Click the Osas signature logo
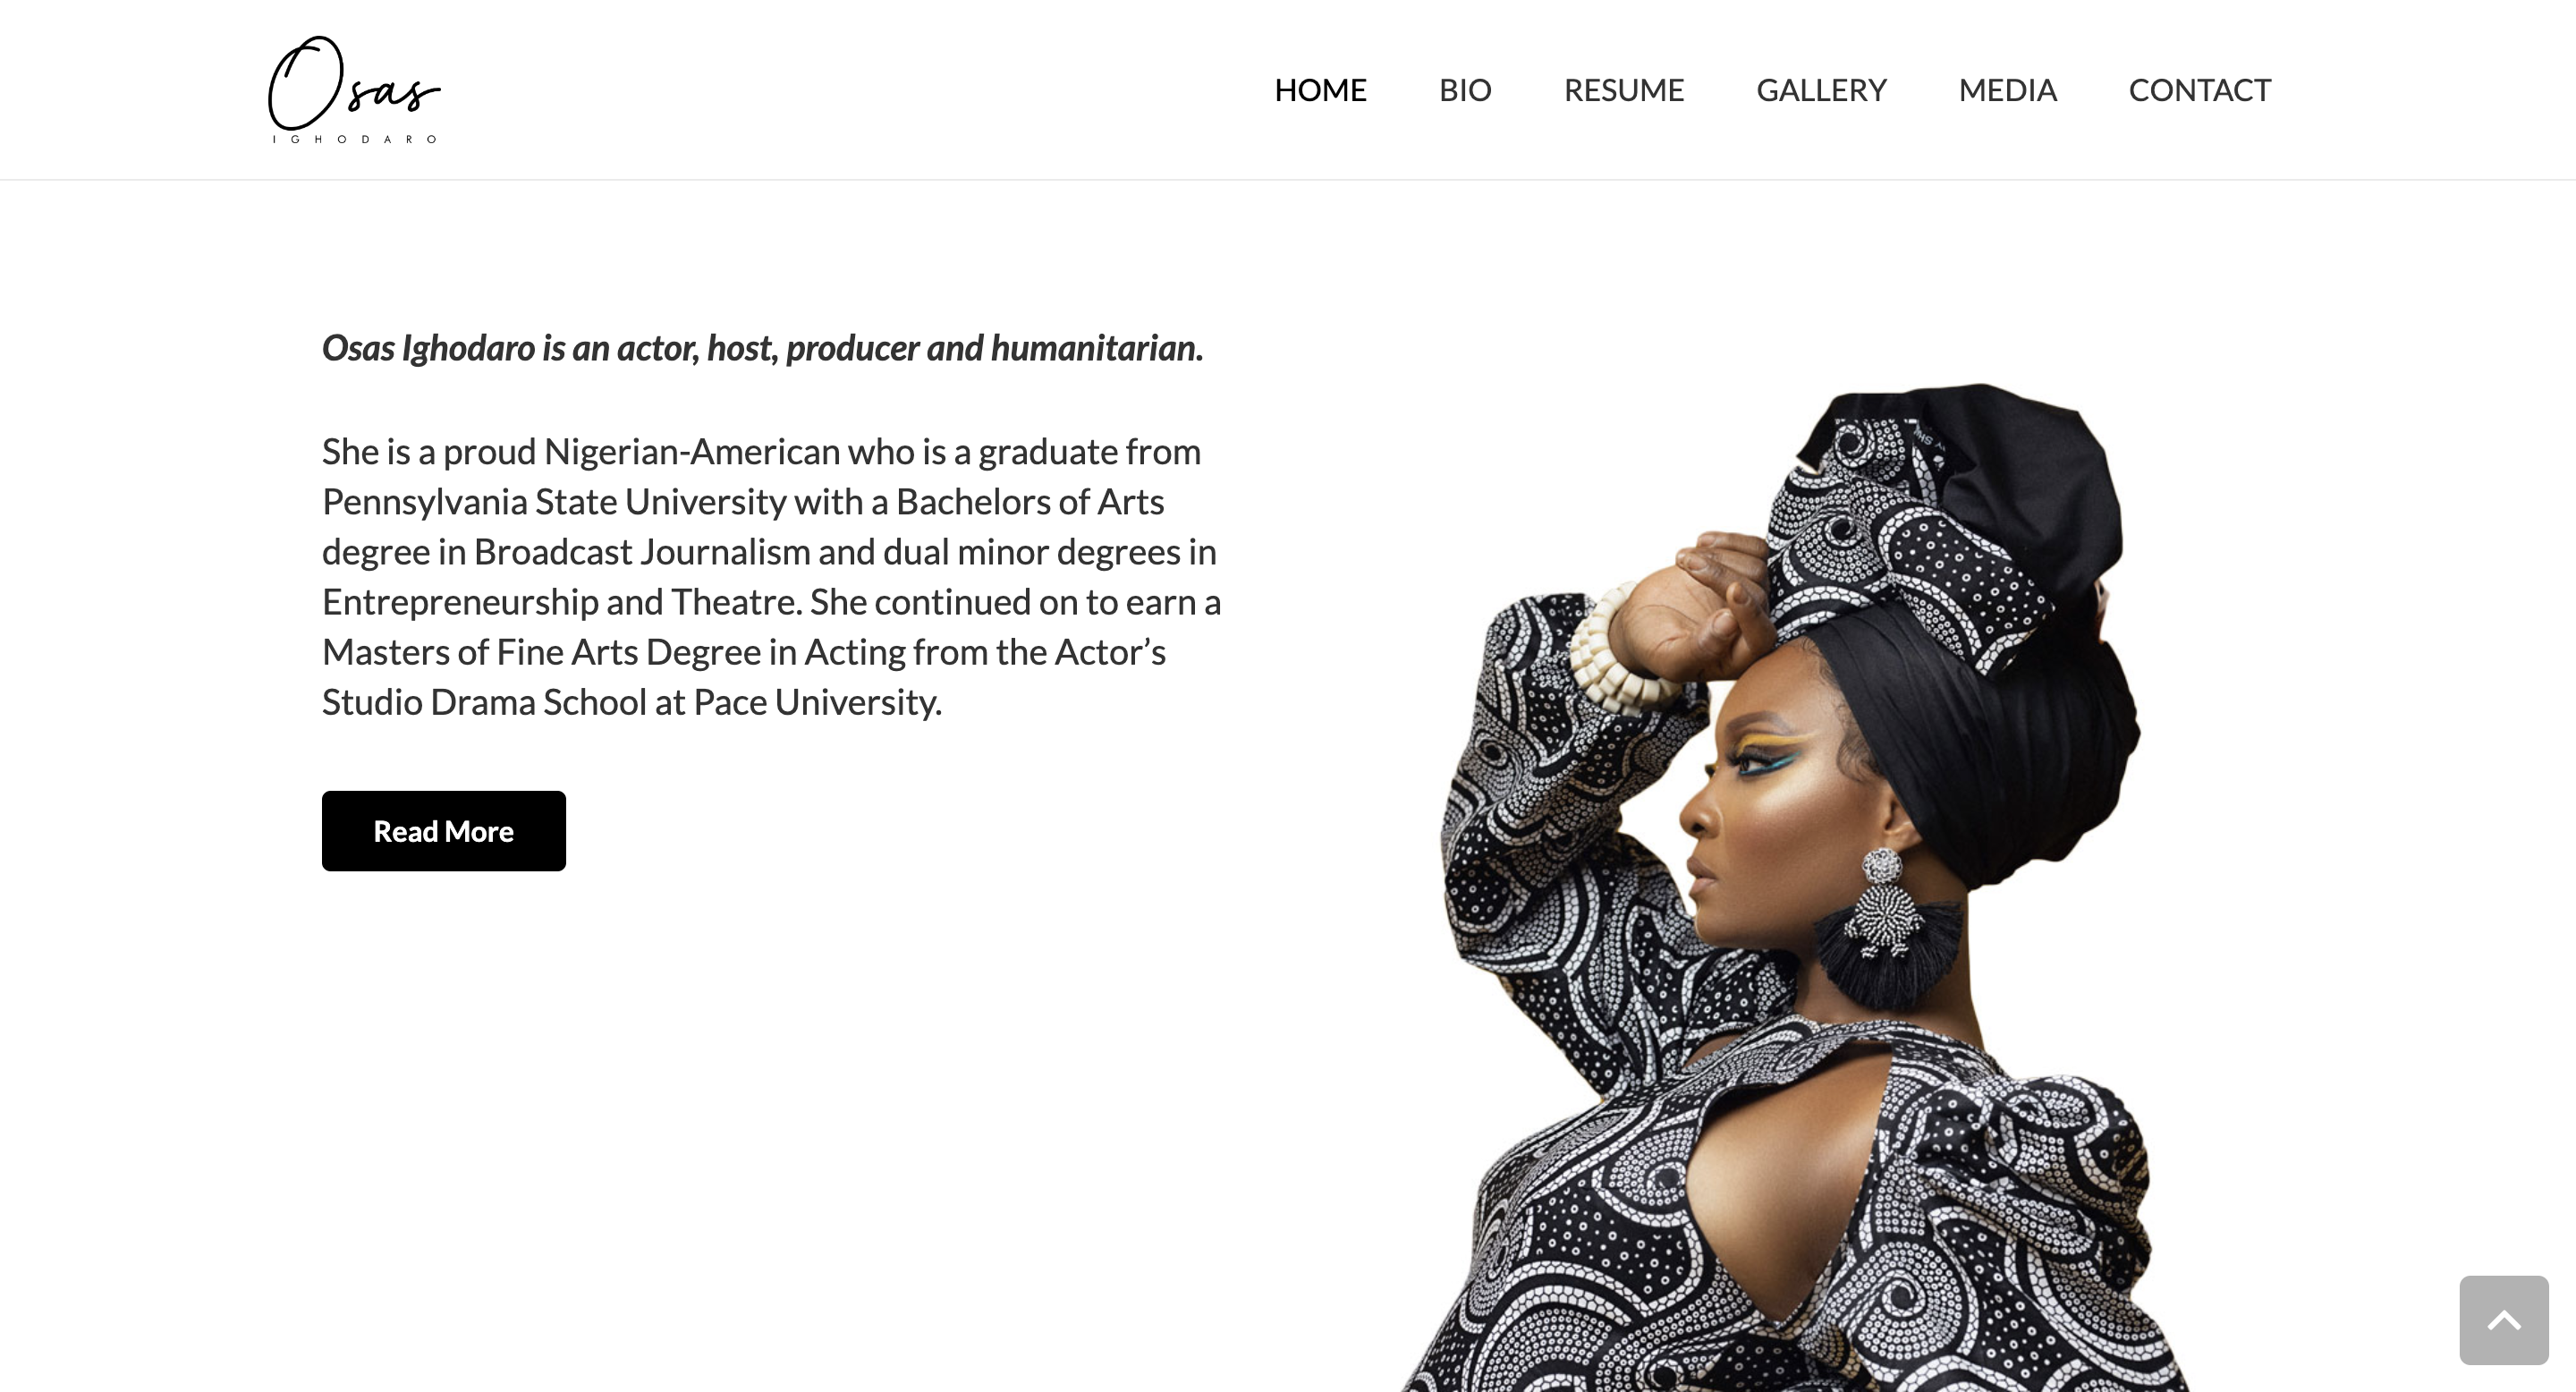Screen dimensions: 2576x1392 pyautogui.click(x=354, y=90)
